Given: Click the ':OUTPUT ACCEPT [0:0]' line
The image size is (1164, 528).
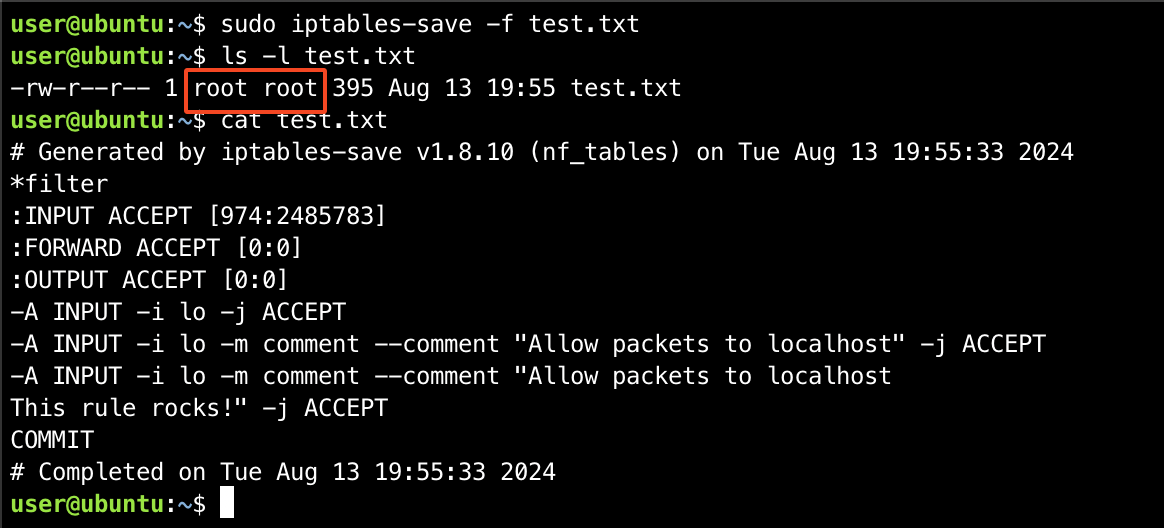Looking at the screenshot, I should 149,280.
